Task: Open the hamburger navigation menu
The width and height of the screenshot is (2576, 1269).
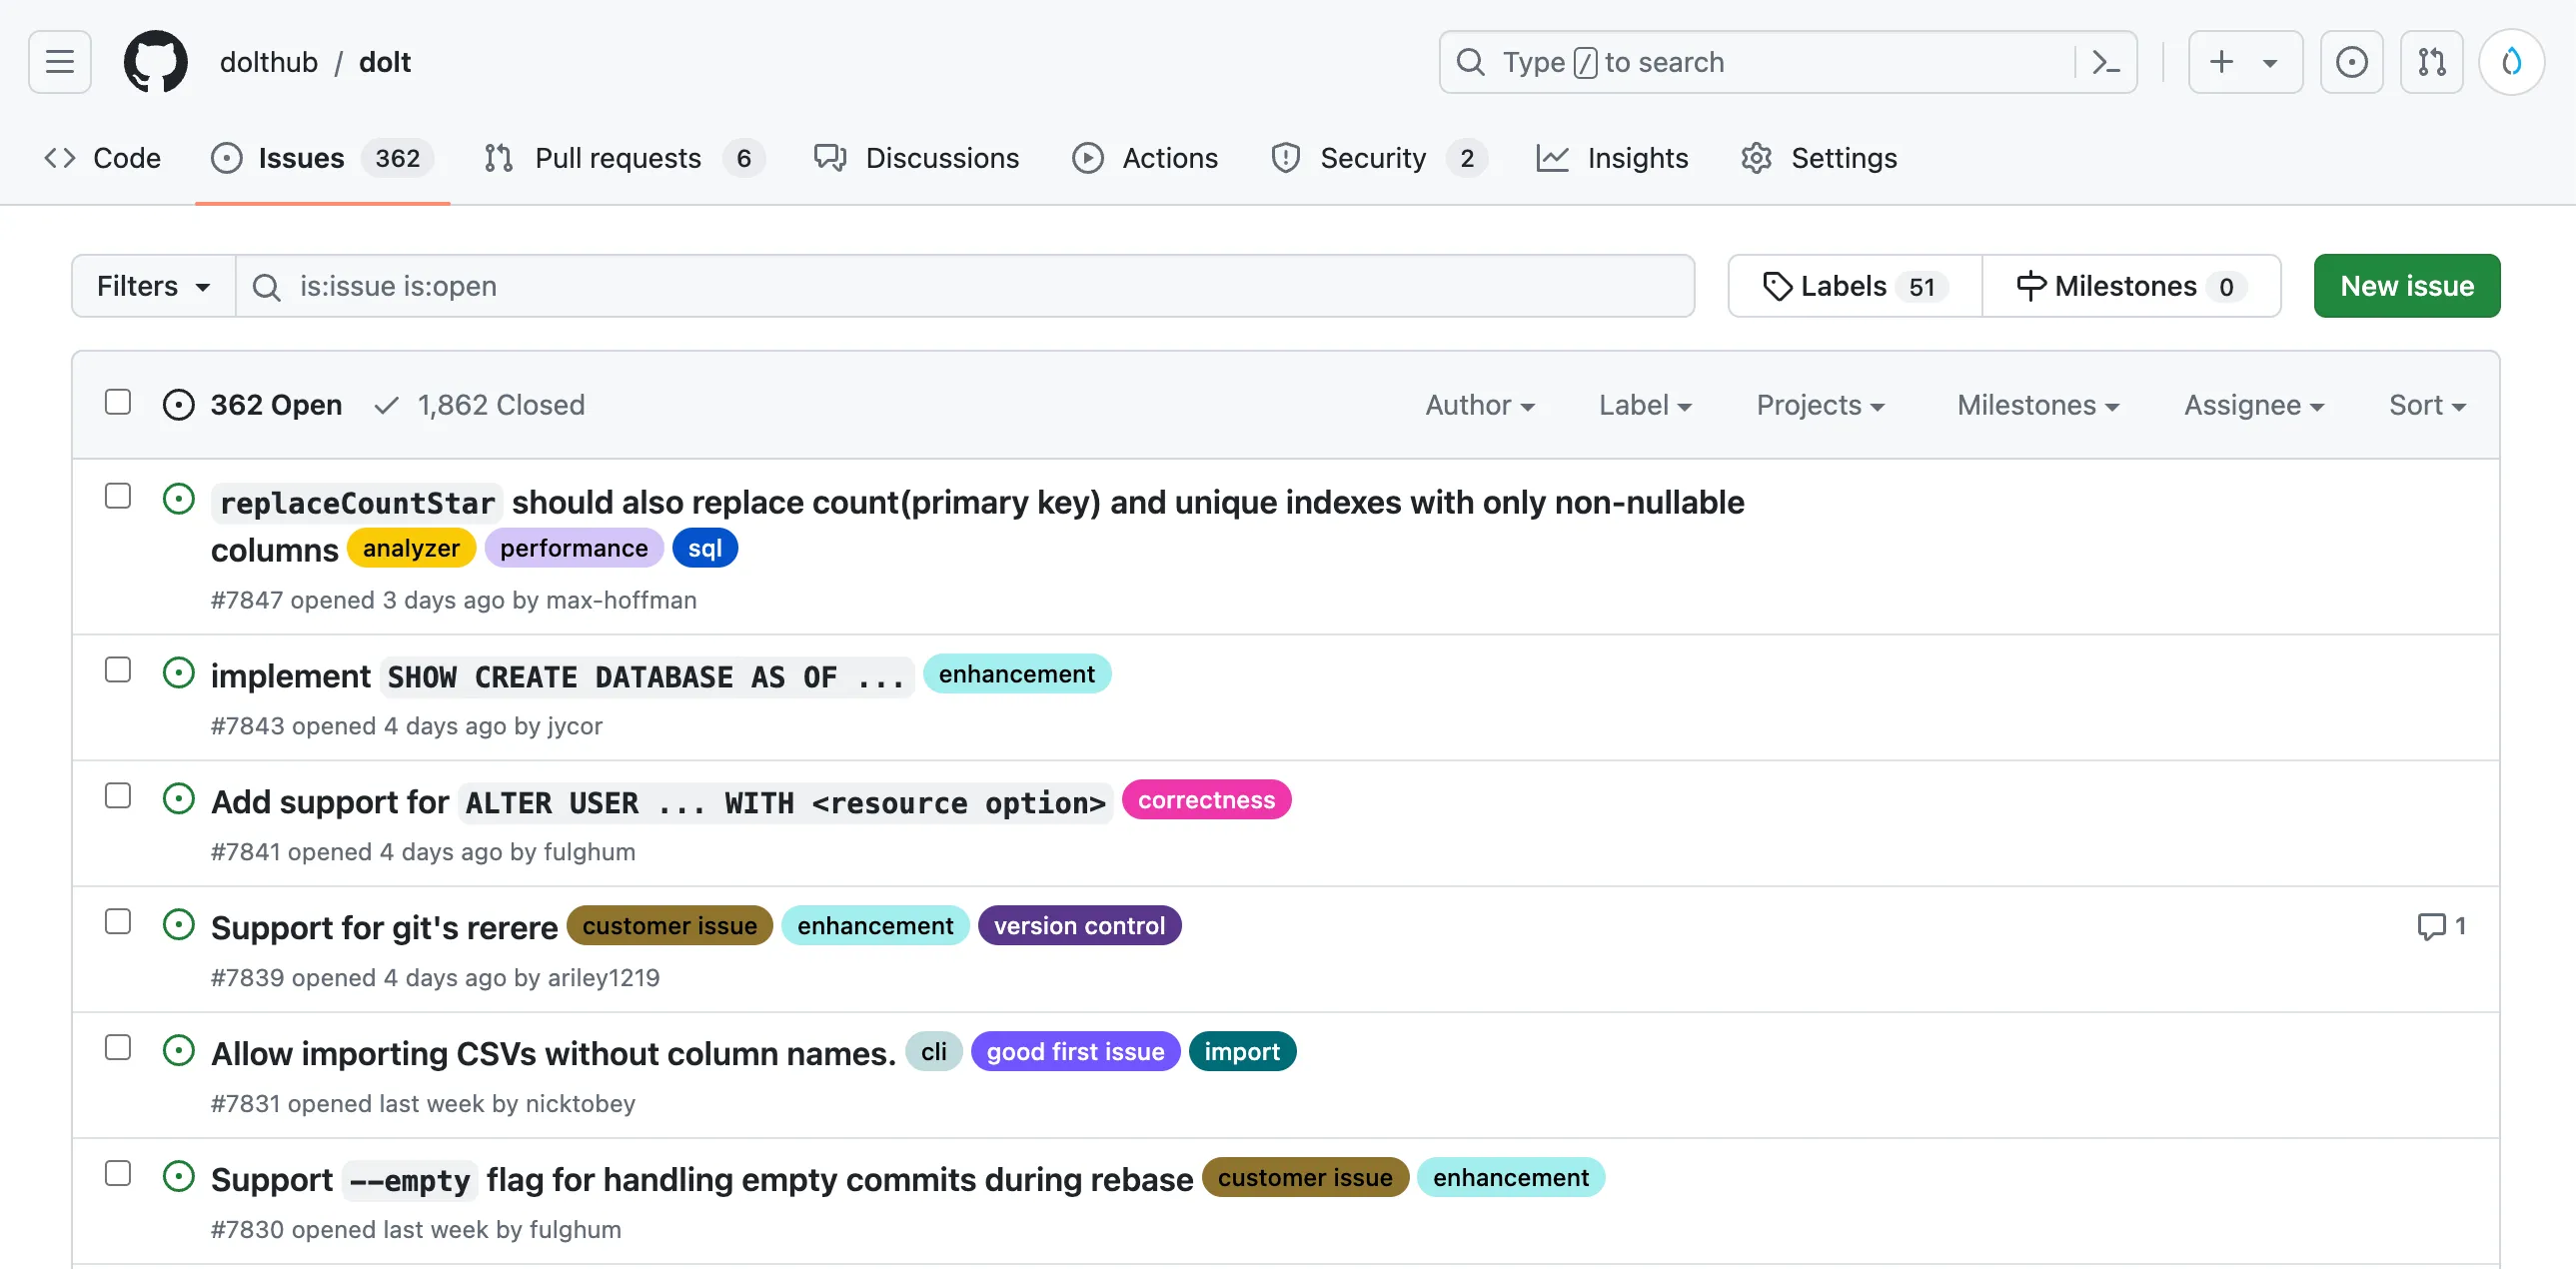Action: coord(60,62)
